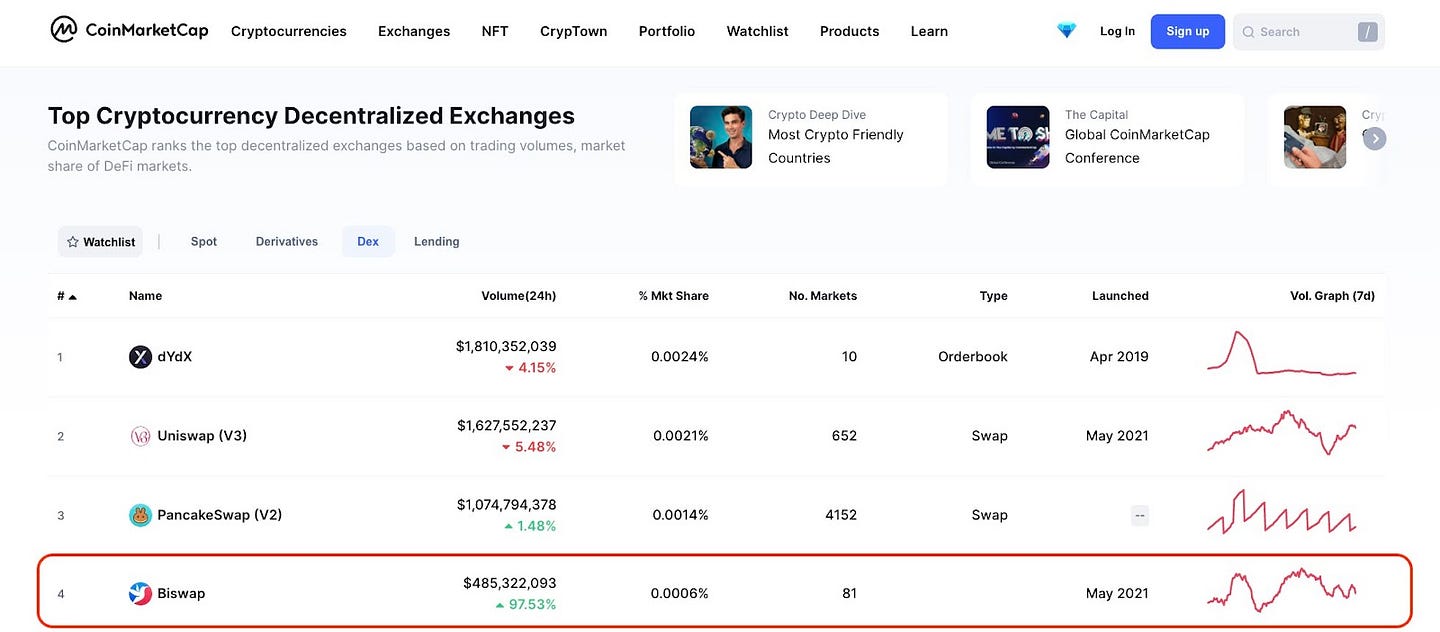Click the 0.0006% market share cell for Biswap
Image resolution: width=1440 pixels, height=632 pixels.
point(680,594)
